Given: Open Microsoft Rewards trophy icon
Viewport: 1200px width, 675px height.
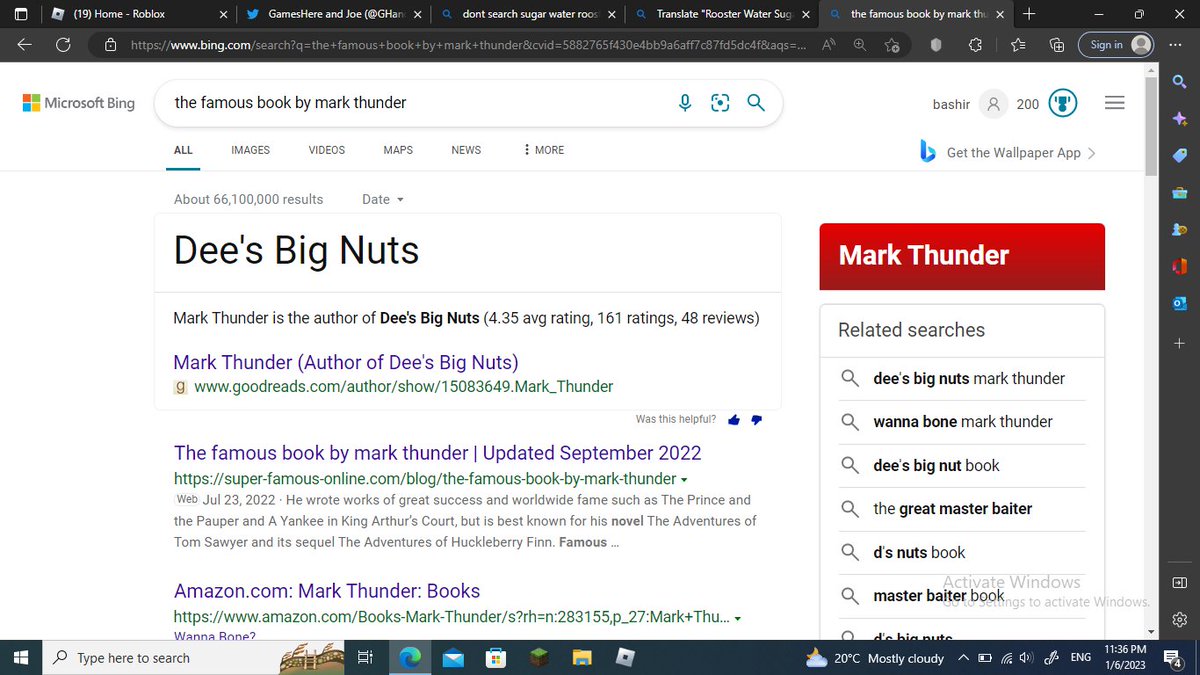Looking at the screenshot, I should pos(1062,103).
